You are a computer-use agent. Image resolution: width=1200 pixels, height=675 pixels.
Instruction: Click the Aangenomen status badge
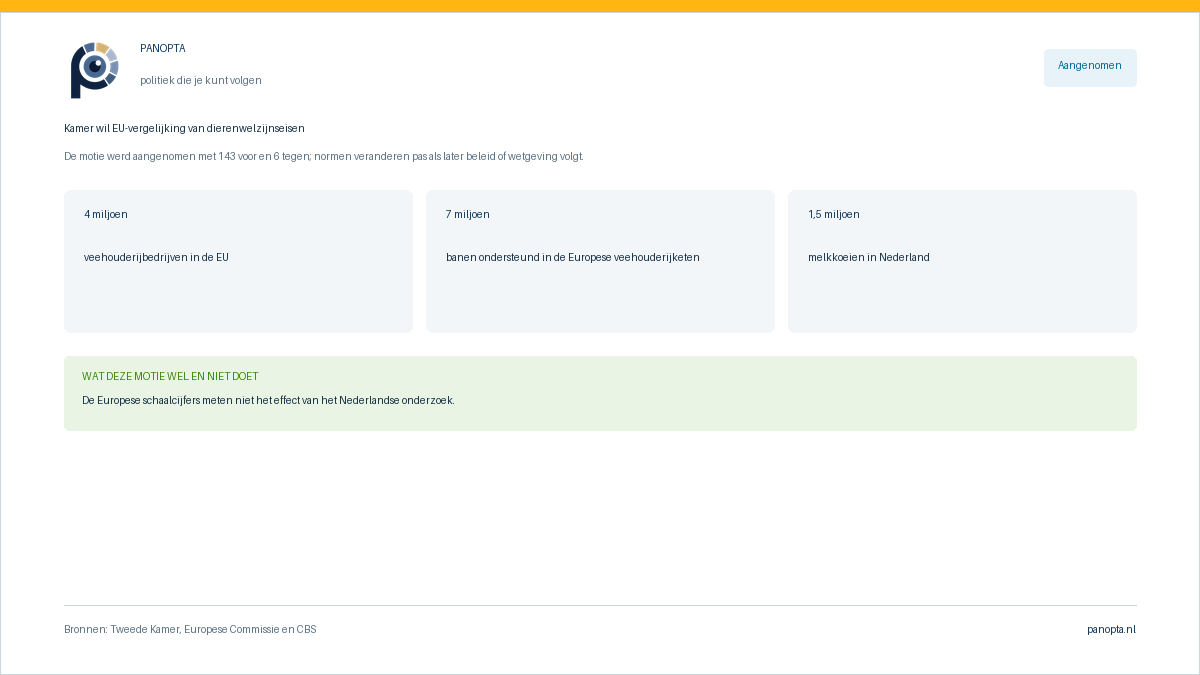(x=1090, y=68)
